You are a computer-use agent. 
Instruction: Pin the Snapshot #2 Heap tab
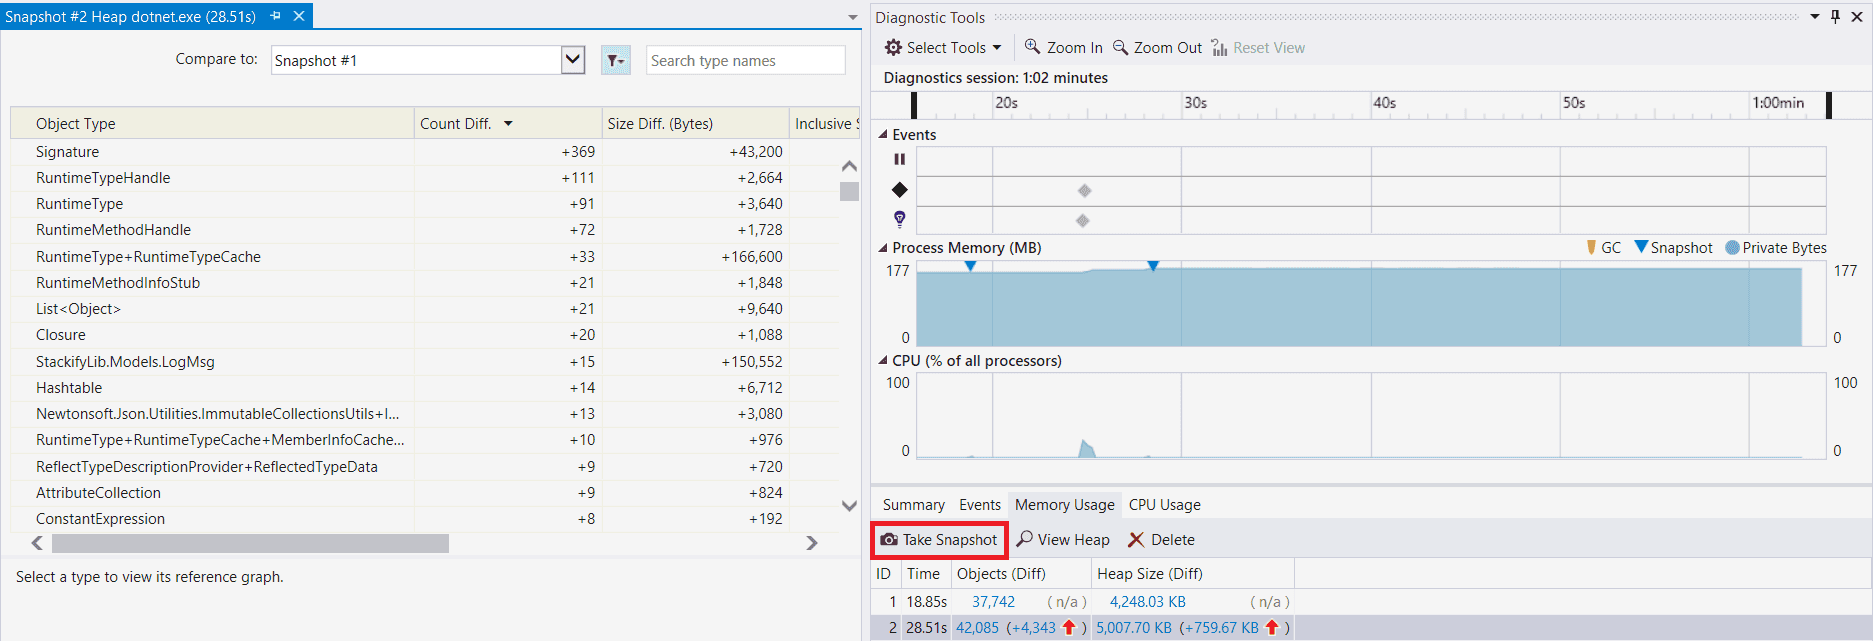click(275, 16)
